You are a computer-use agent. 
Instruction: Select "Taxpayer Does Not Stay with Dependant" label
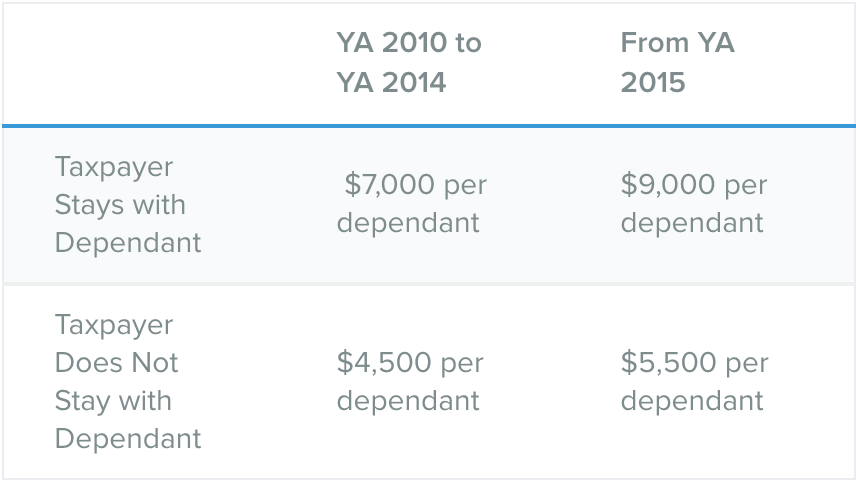[128, 382]
